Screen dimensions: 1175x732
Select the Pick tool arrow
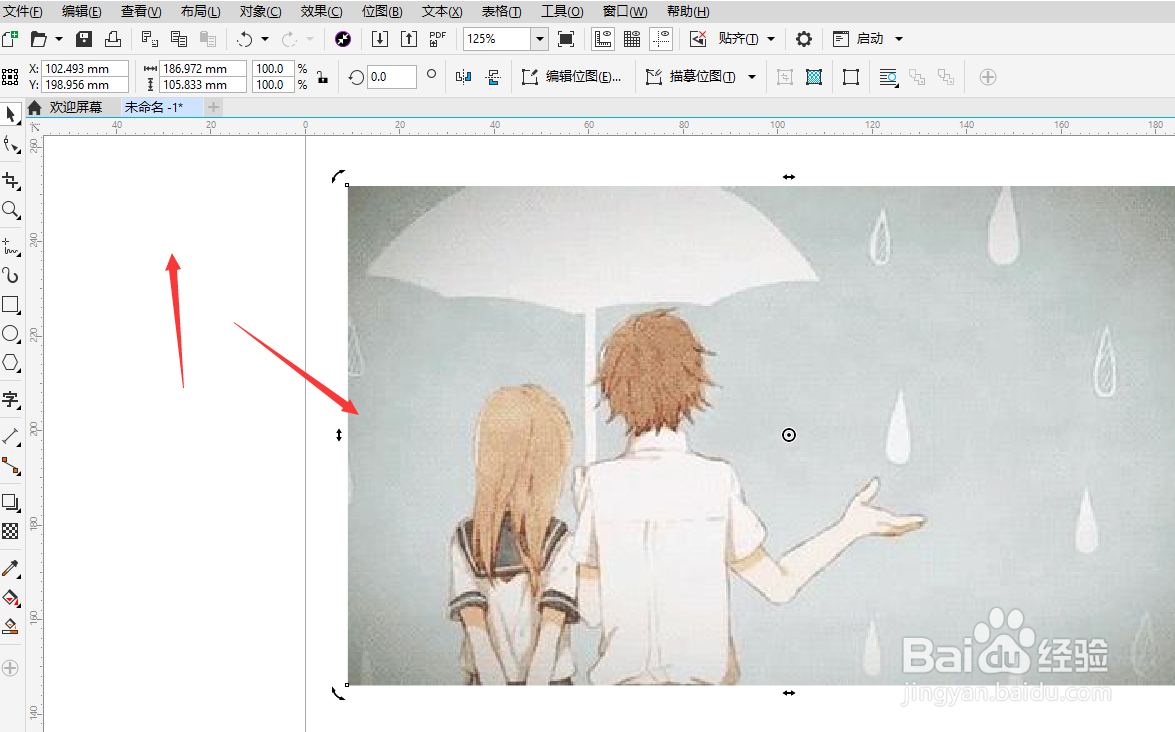pos(10,115)
